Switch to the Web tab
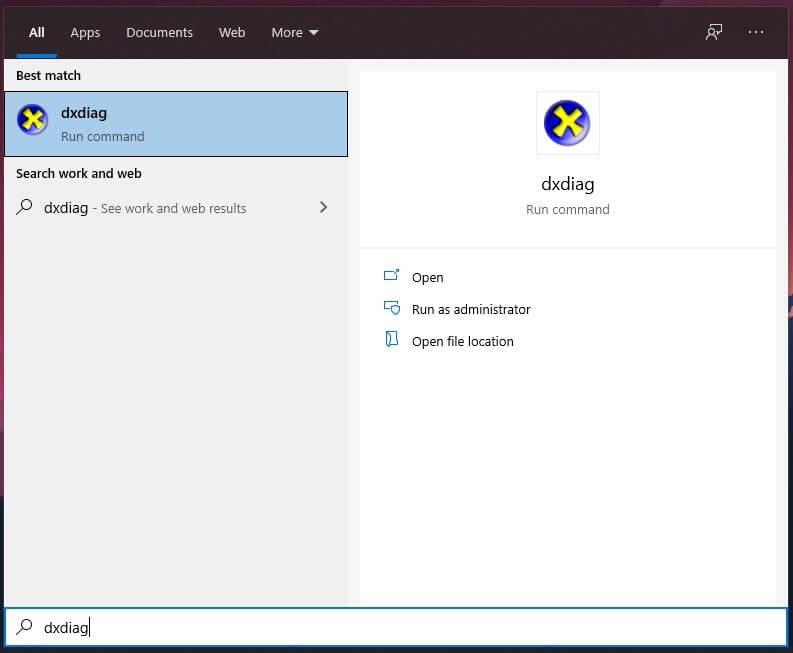Viewport: 793px width, 653px height. (232, 33)
